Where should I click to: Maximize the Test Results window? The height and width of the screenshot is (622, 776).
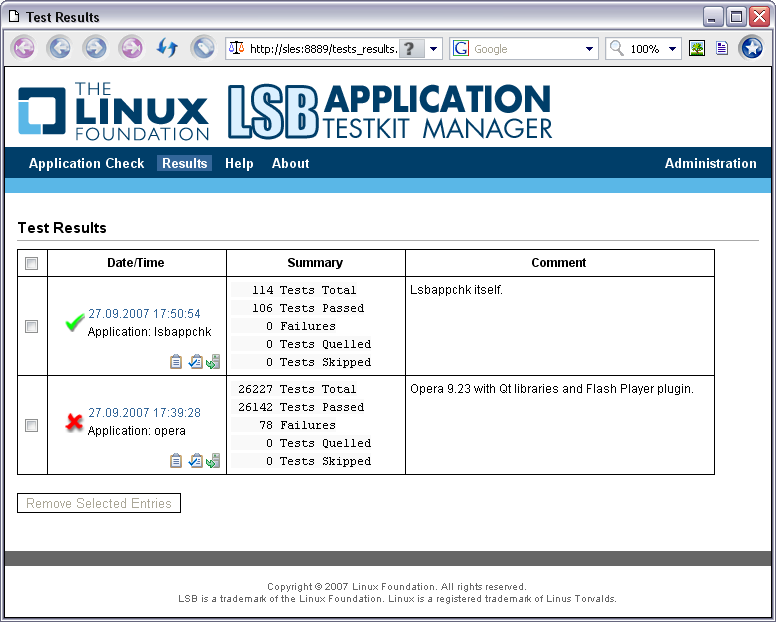[736, 16]
